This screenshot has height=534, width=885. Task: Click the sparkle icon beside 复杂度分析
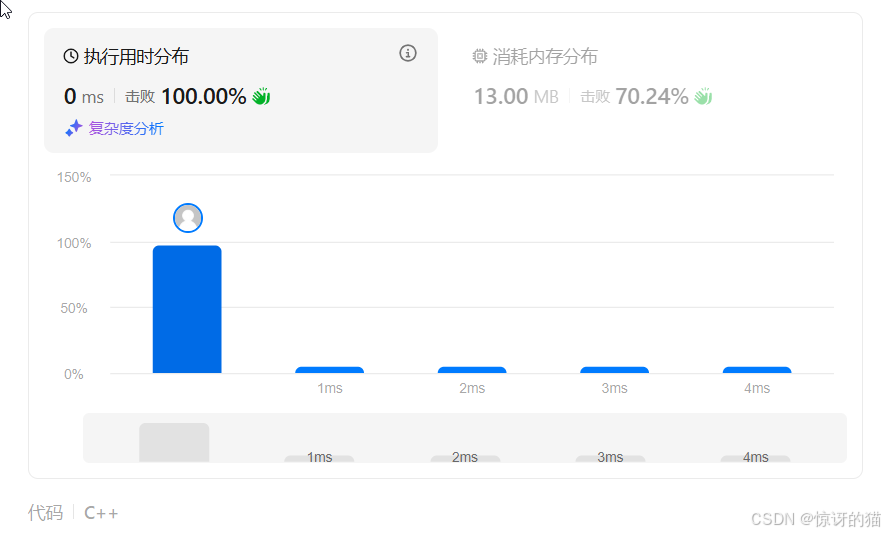tap(73, 128)
